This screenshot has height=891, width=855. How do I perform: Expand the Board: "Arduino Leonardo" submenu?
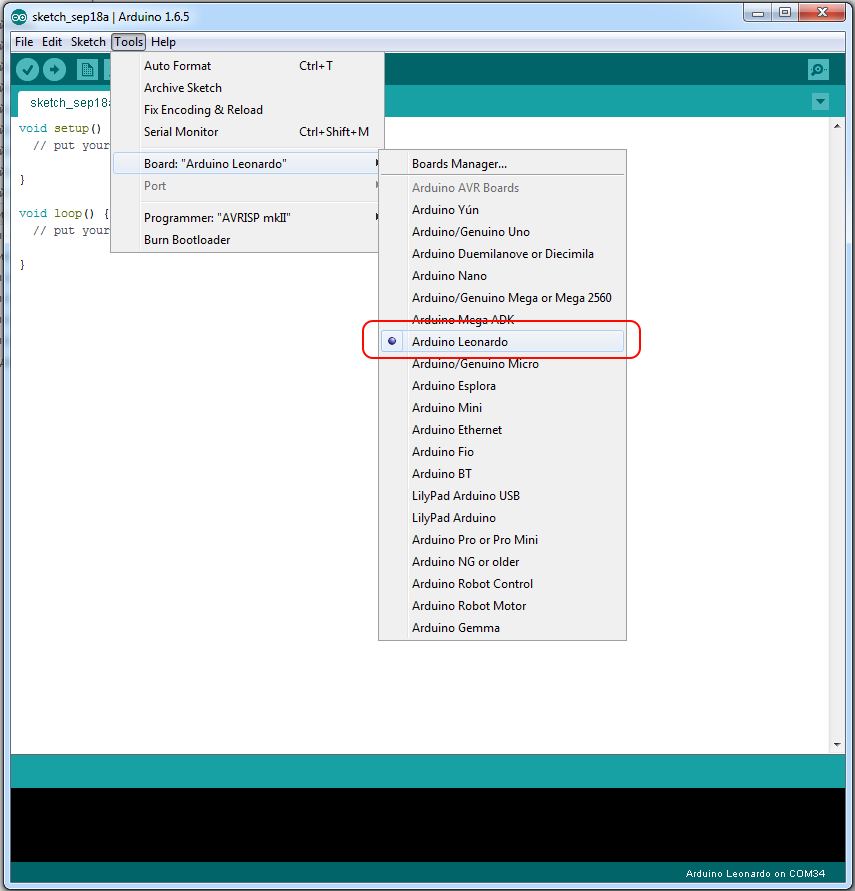(246, 164)
